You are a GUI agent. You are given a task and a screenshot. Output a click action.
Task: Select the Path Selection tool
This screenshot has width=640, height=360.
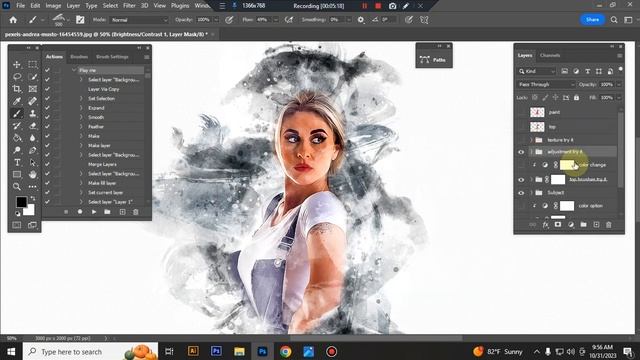coord(33,162)
